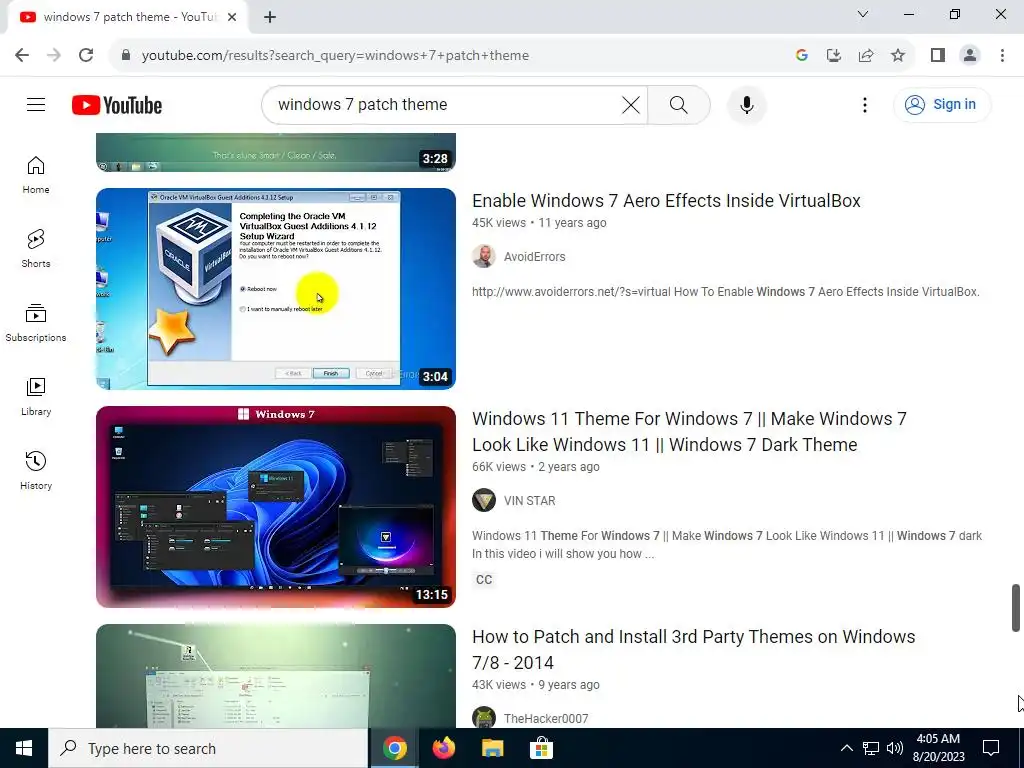Screen dimensions: 1024x768
Task: Open the Chrome profile avatar
Action: pos(970,56)
